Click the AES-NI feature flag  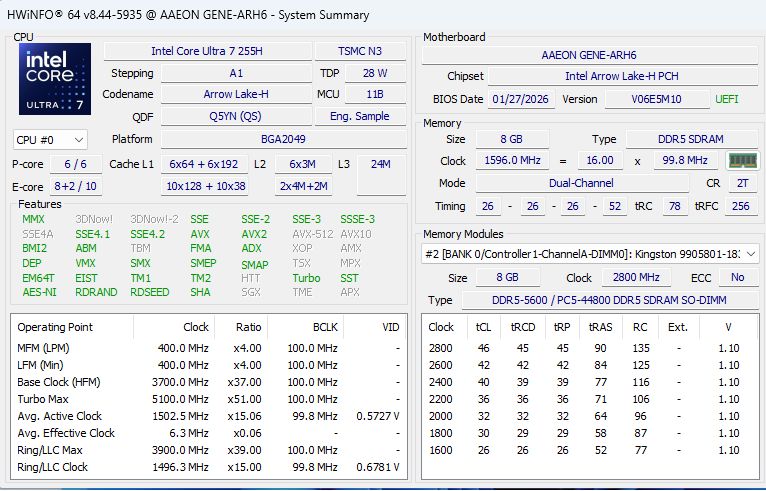tap(39, 293)
